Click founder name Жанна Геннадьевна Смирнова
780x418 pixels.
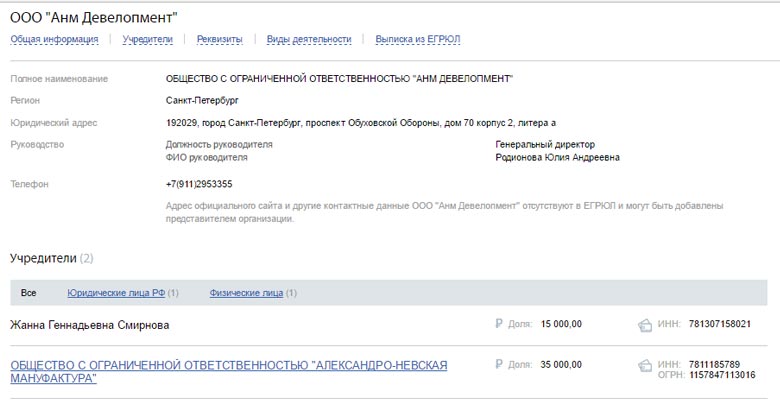click(90, 325)
